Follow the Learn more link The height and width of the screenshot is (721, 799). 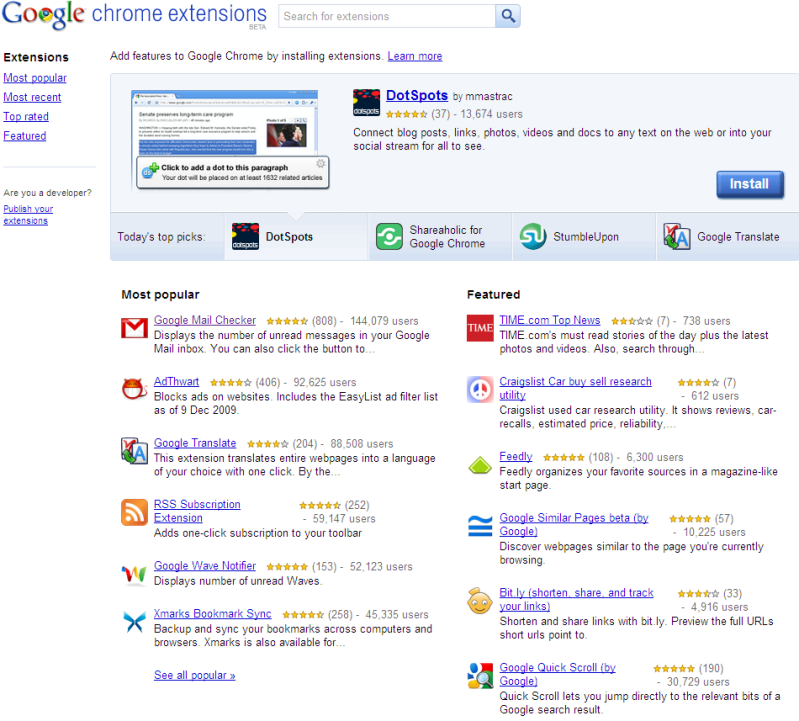[x=415, y=56]
